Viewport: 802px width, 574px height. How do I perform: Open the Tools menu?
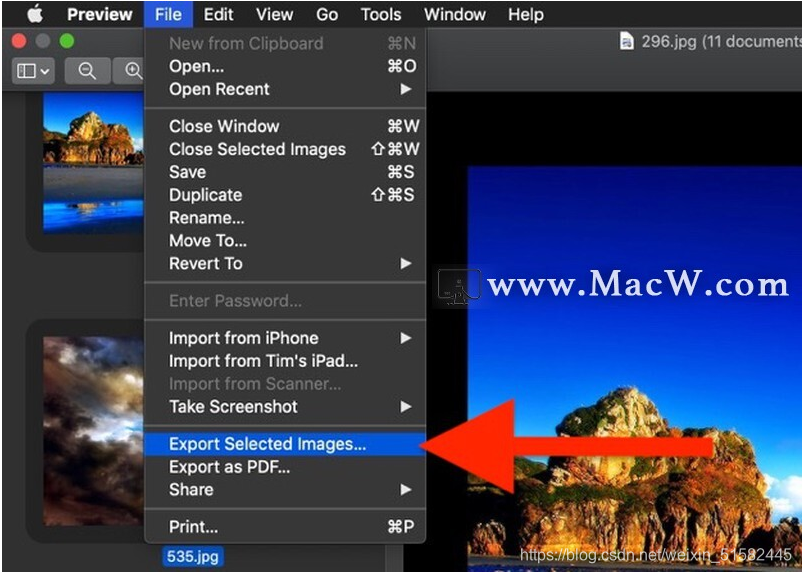point(381,14)
